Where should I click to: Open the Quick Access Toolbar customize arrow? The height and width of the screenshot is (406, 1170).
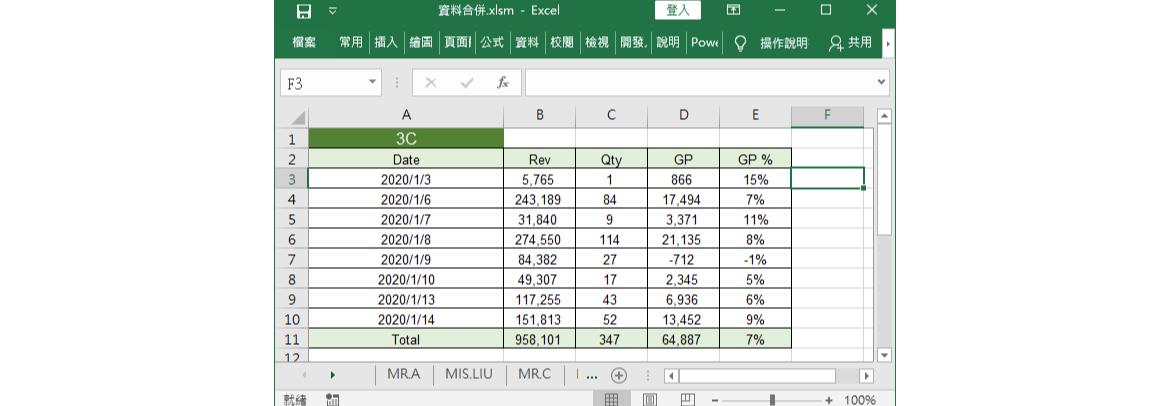click(333, 10)
